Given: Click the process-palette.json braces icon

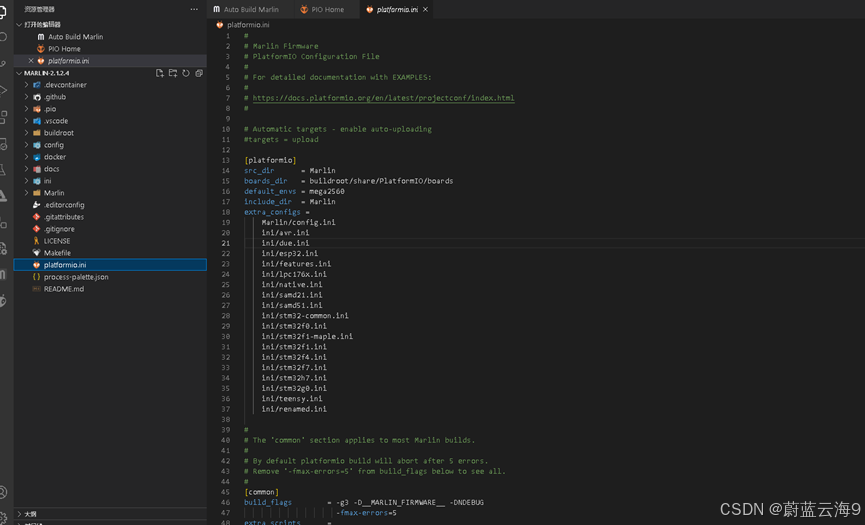Looking at the screenshot, I should 36,277.
